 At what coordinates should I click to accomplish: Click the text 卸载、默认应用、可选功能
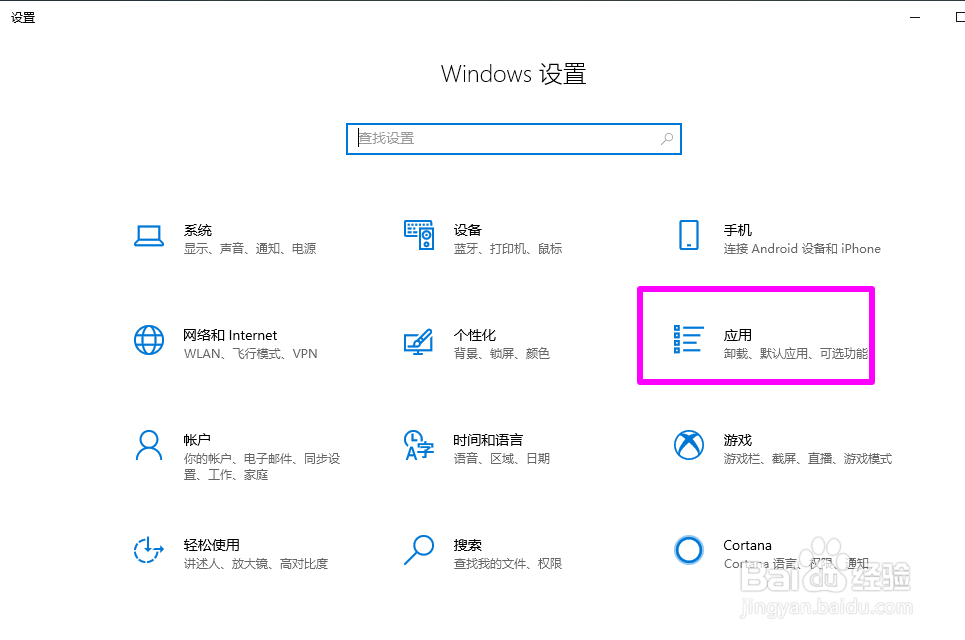(796, 354)
